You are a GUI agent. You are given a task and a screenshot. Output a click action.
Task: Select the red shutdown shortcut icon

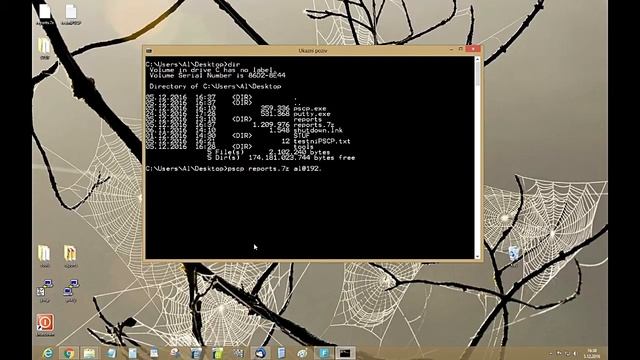tap(45, 324)
